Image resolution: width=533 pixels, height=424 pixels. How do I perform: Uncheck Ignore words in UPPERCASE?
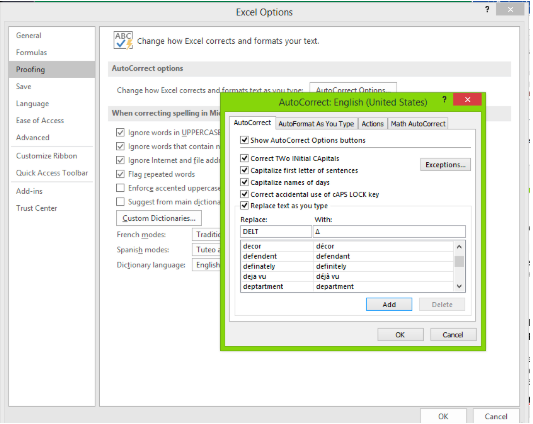pos(120,132)
